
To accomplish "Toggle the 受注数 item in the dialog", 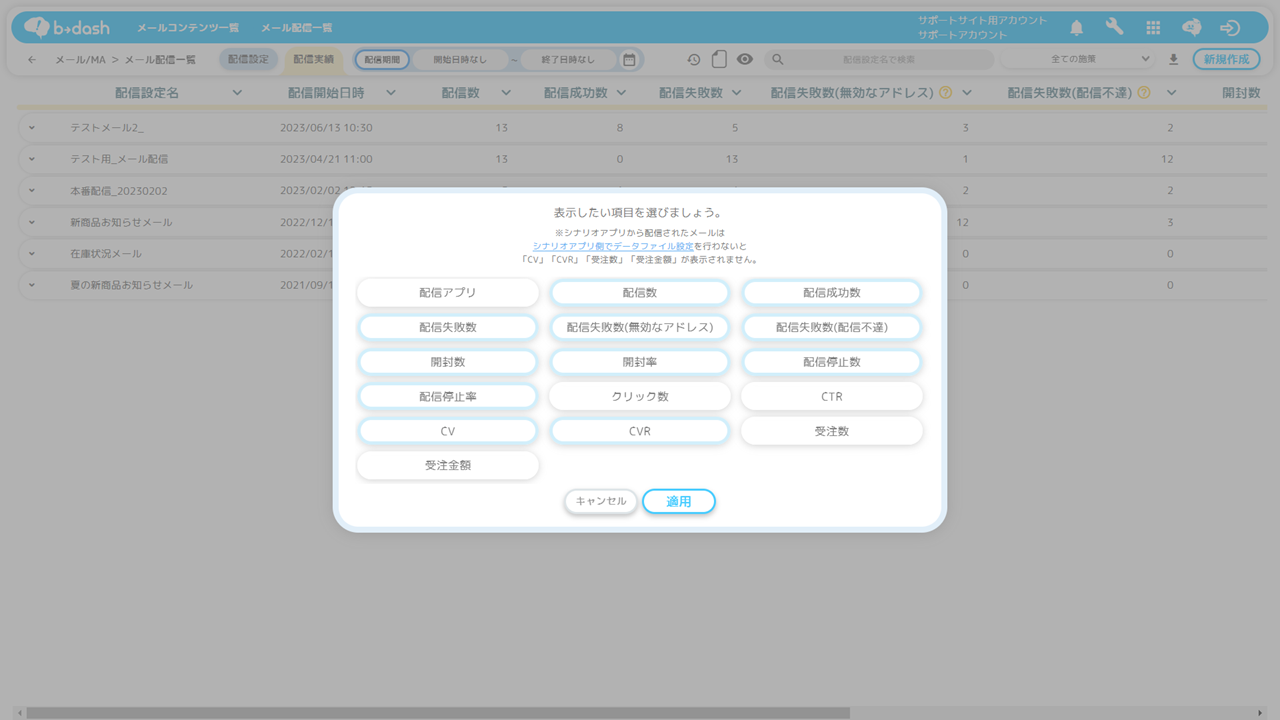I will pos(832,431).
